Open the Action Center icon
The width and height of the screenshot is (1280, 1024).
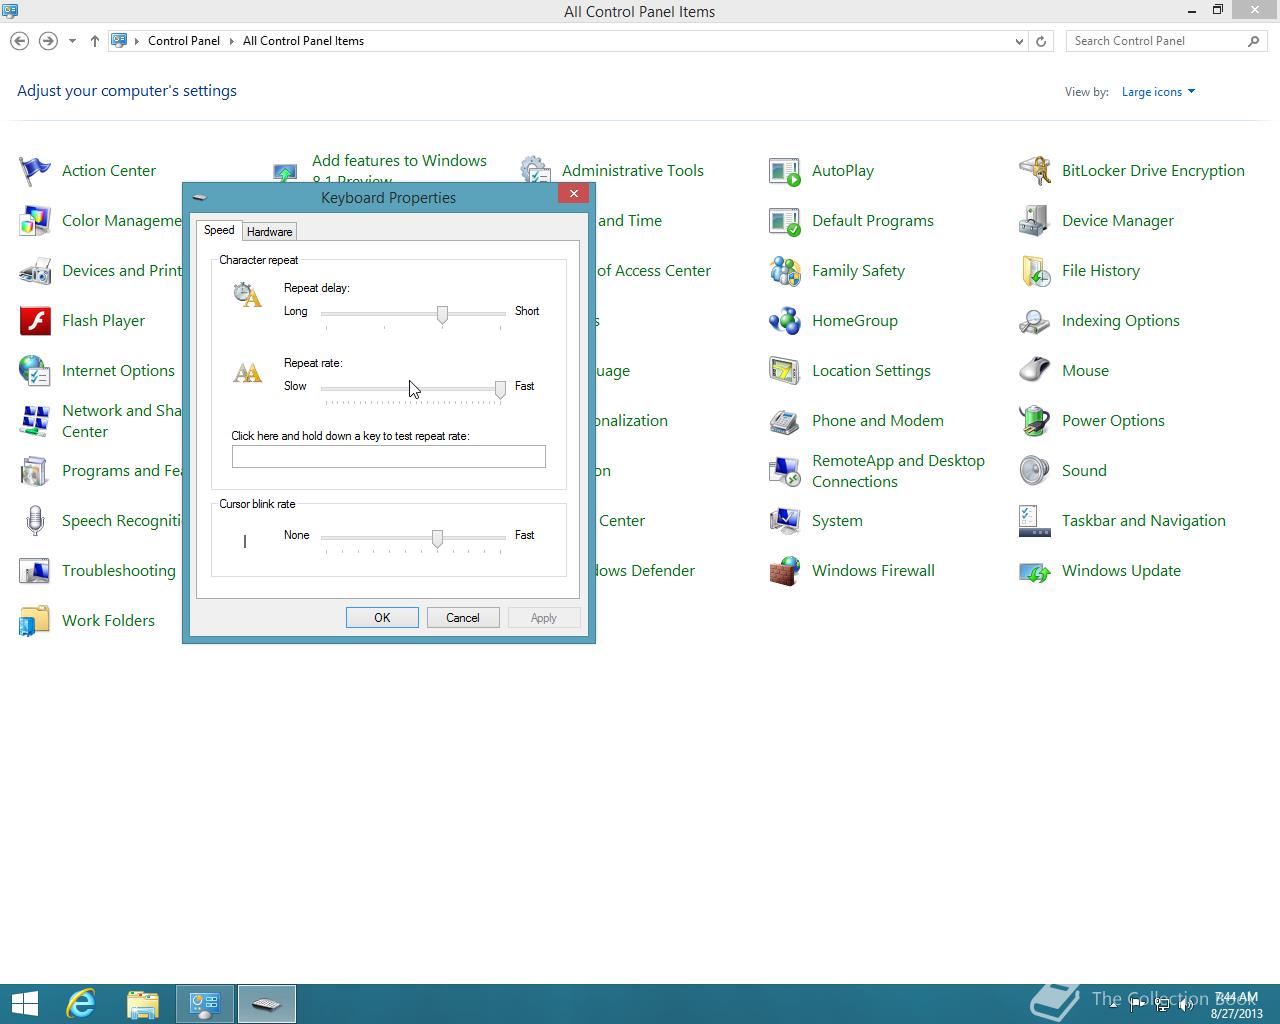tap(35, 171)
